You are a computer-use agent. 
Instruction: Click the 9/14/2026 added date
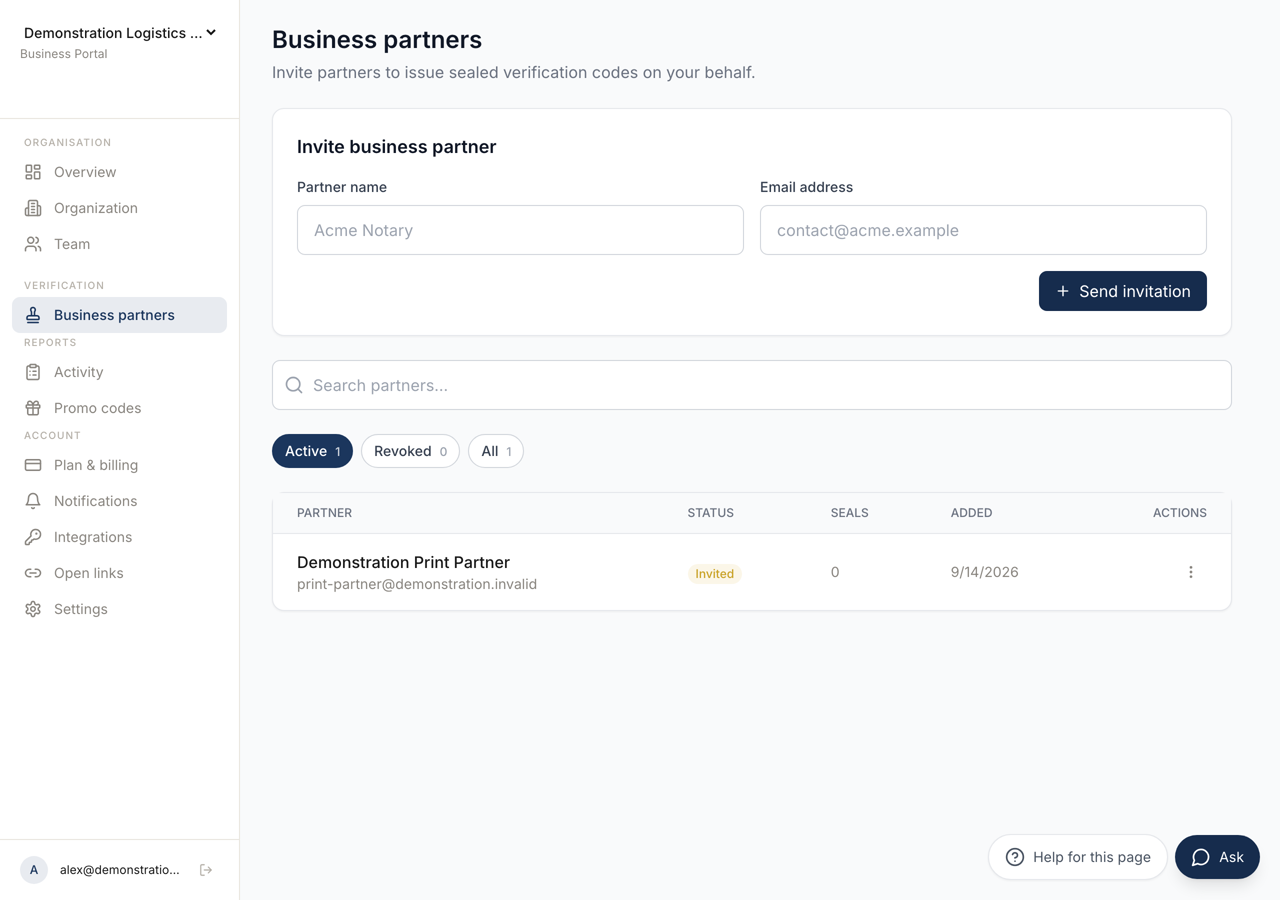point(985,572)
